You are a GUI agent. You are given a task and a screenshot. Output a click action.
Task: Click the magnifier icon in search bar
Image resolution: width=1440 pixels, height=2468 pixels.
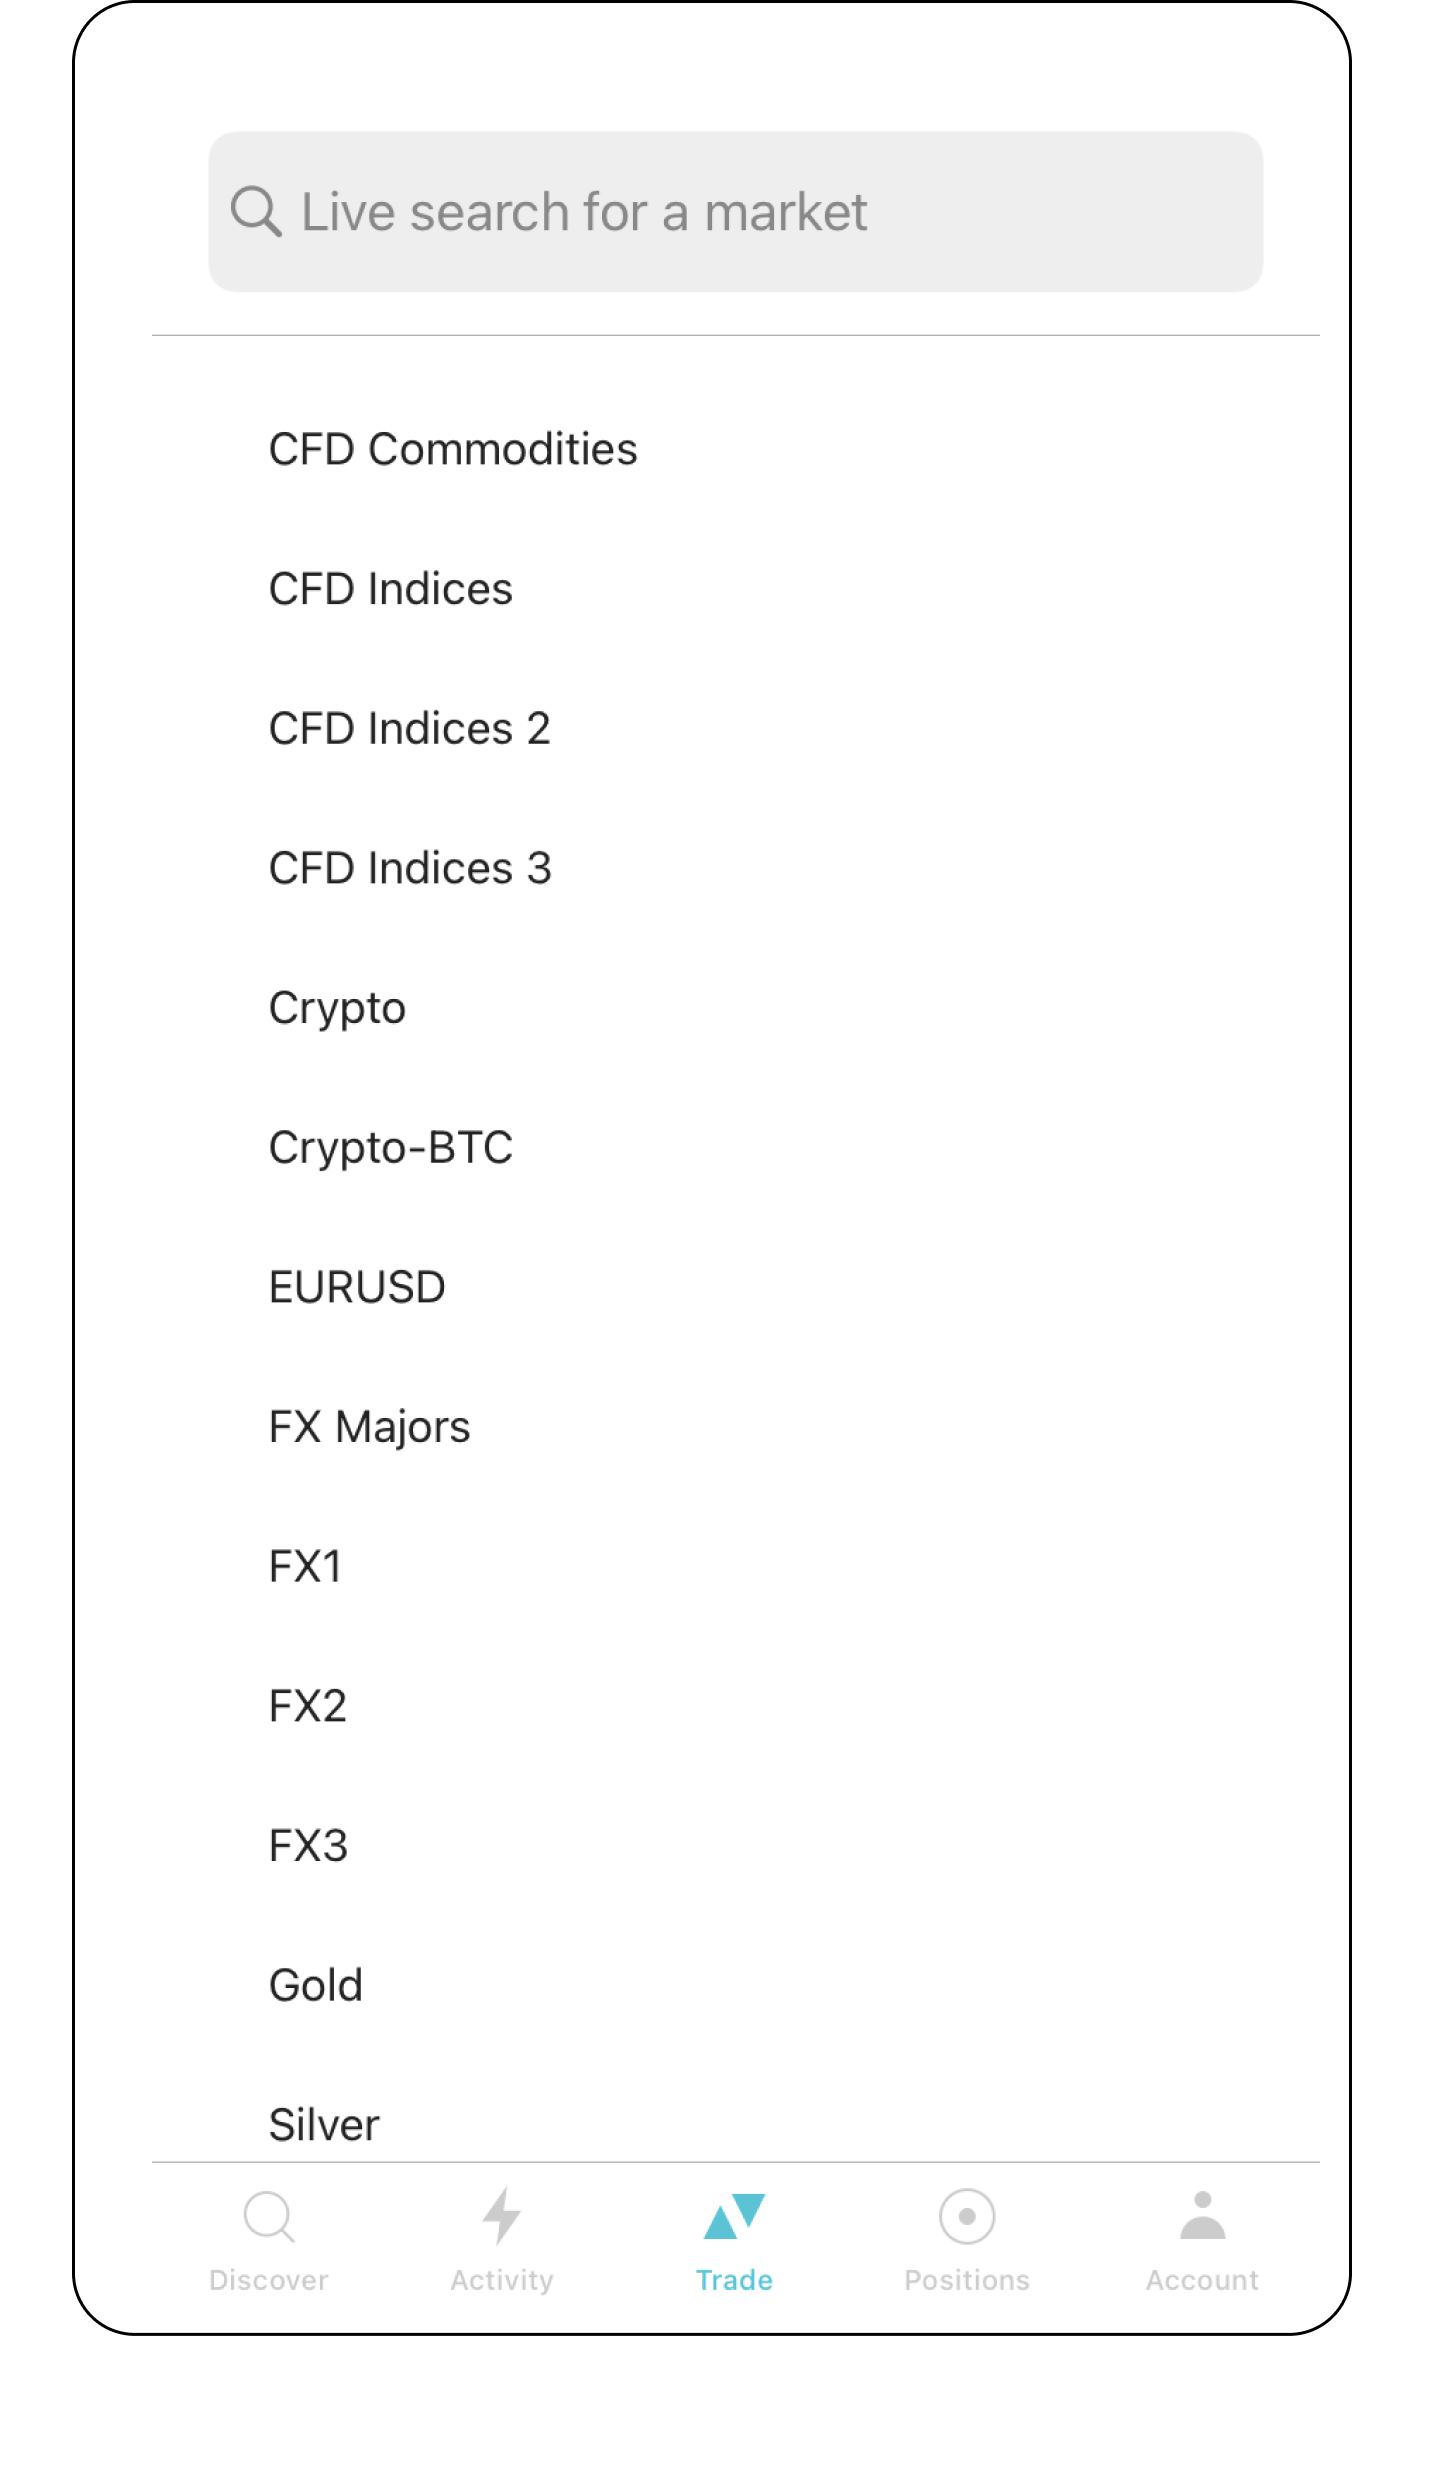click(256, 211)
